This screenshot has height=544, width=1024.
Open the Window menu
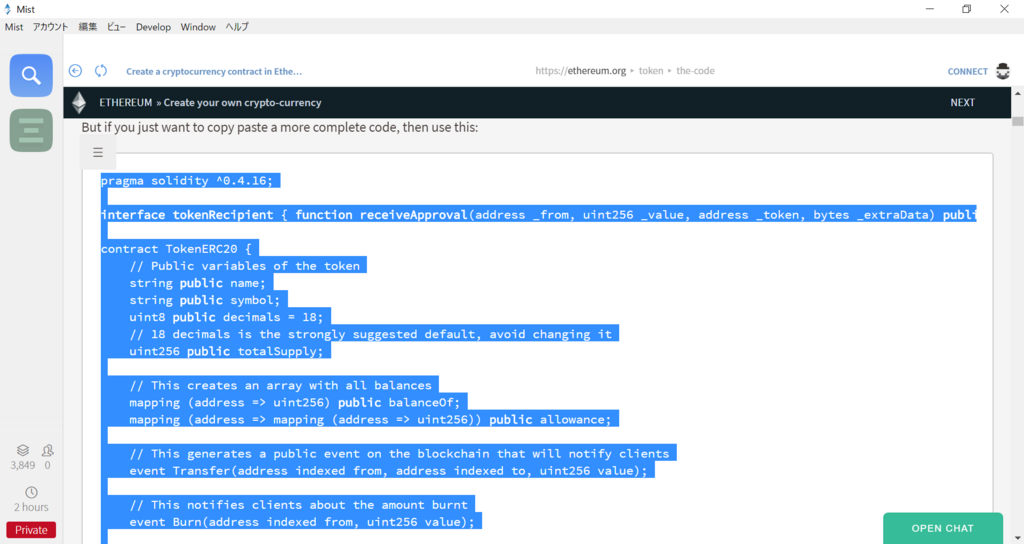click(198, 27)
